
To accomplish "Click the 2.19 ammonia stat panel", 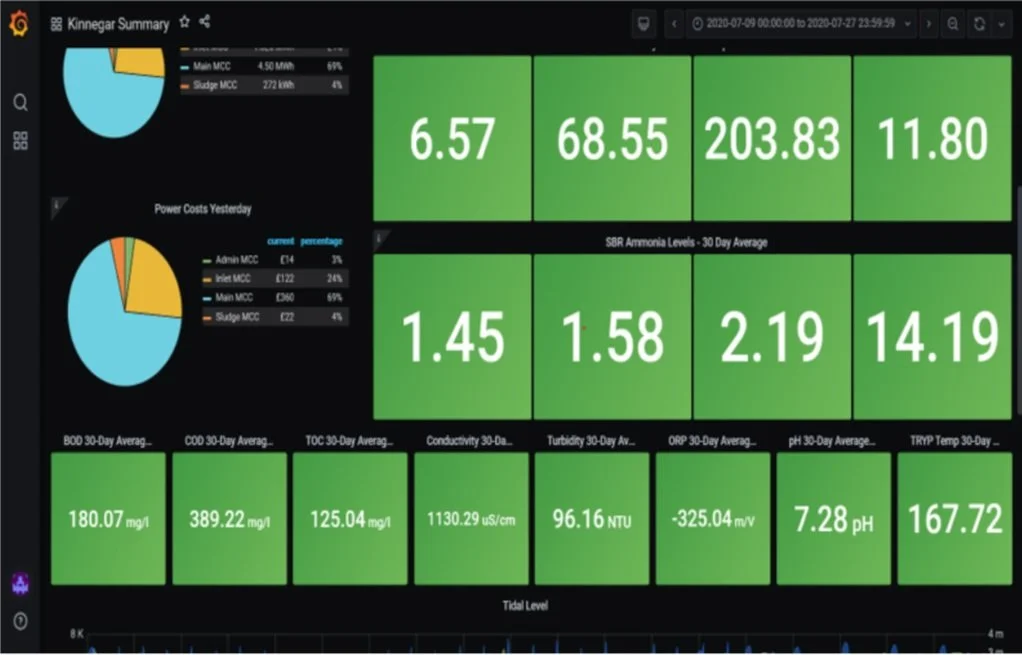I will (x=772, y=336).
